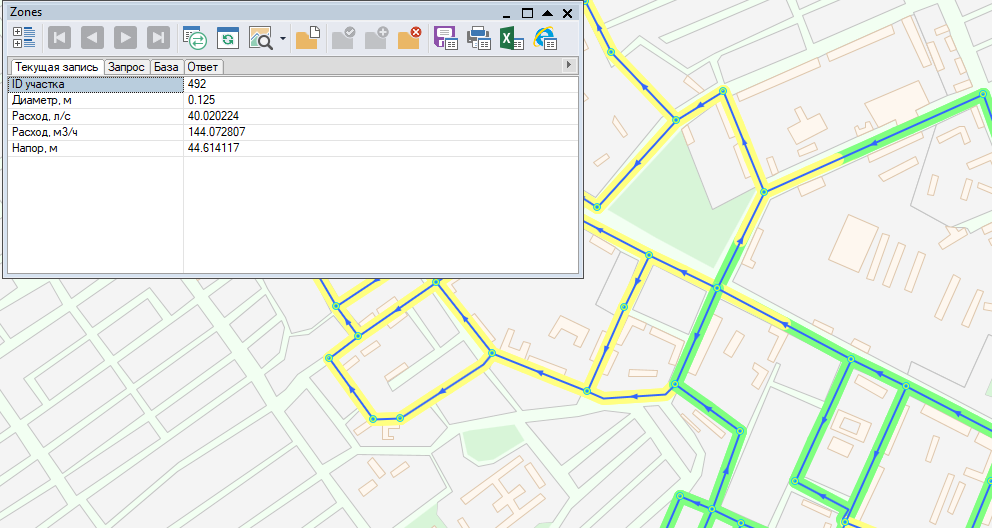This screenshot has width=992, height=528.
Task: Export the table to Excel
Action: (x=512, y=39)
